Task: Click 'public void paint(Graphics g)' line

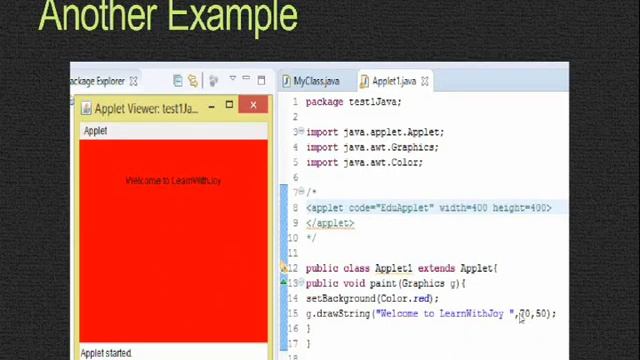Action: tap(386, 284)
